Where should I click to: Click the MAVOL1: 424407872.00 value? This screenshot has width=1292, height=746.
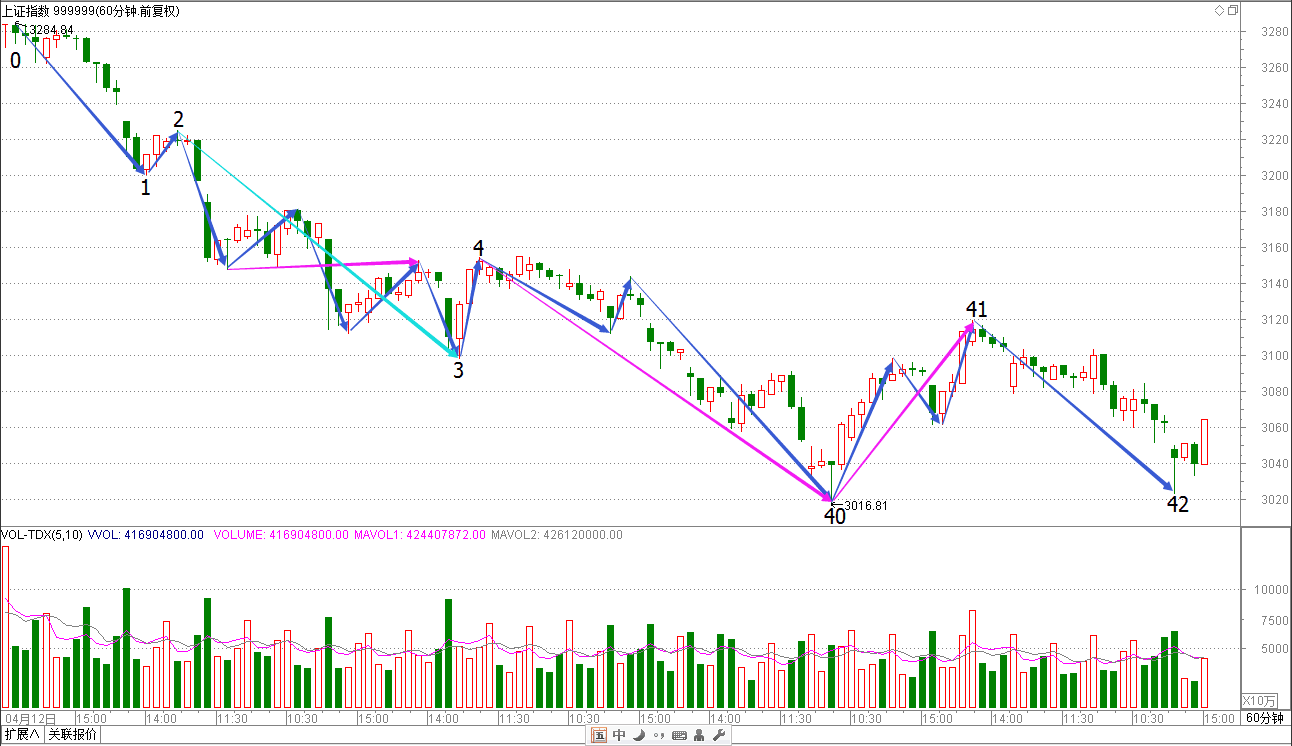[420, 535]
